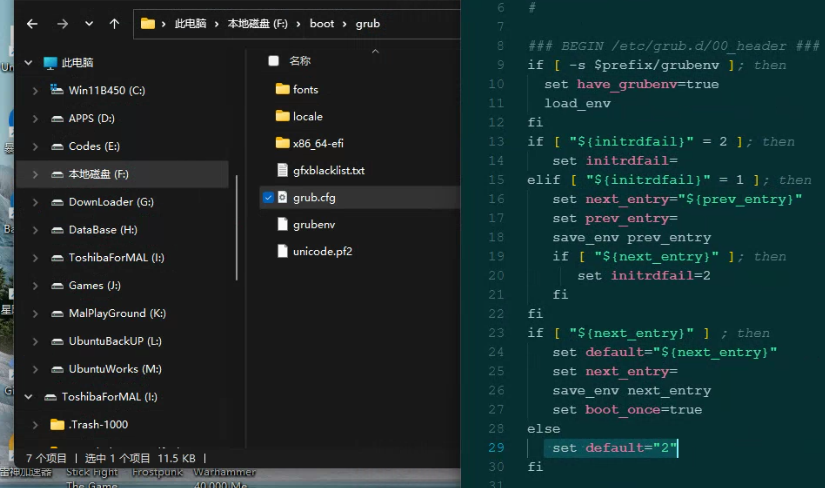Screen dimensions: 825x488
Task: Go back in File Explorer
Action: coord(32,24)
